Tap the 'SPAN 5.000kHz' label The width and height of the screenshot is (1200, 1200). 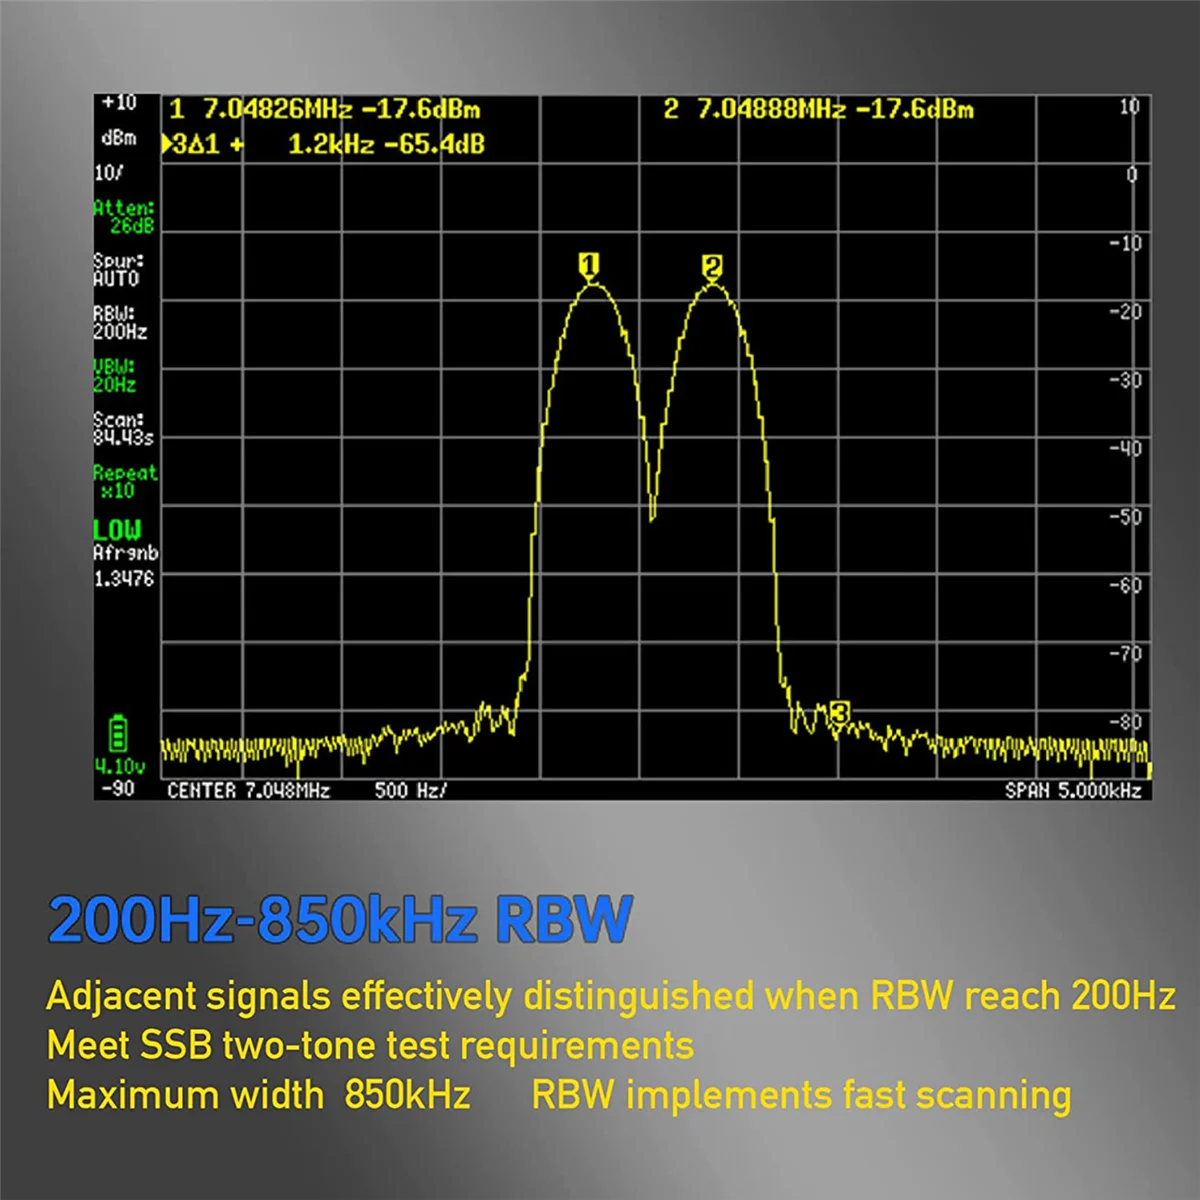pos(1073,790)
